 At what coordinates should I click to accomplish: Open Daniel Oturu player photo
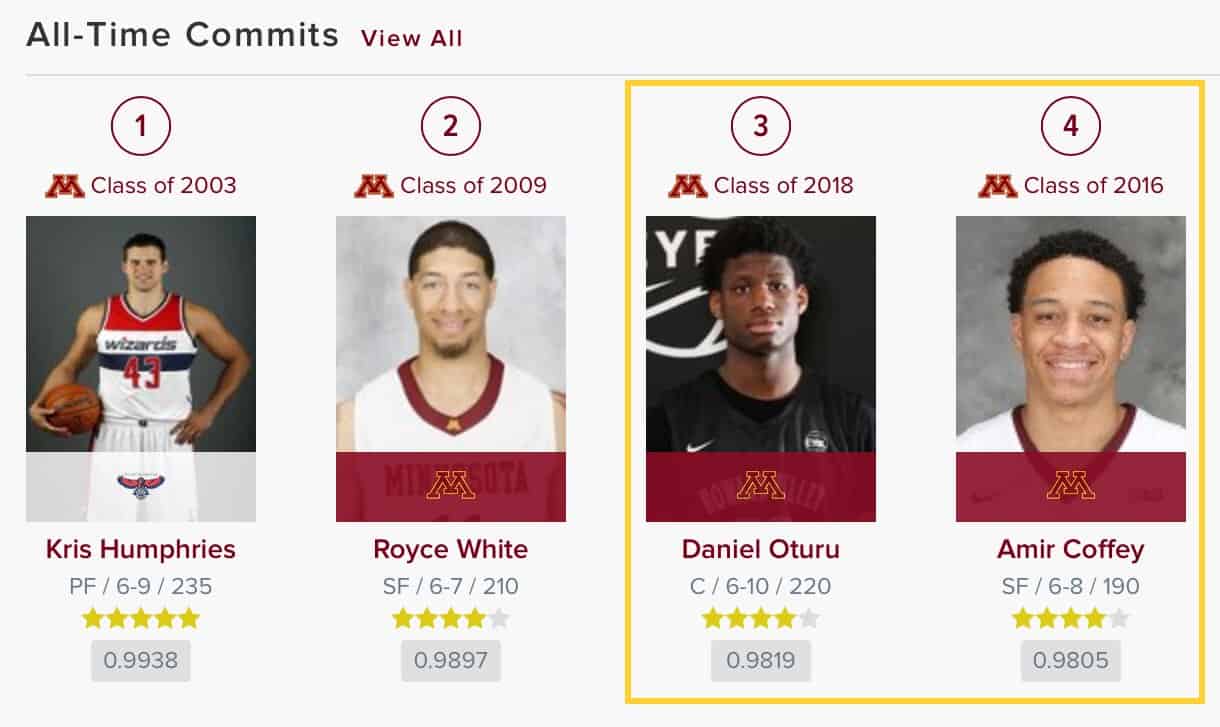pyautogui.click(x=761, y=368)
